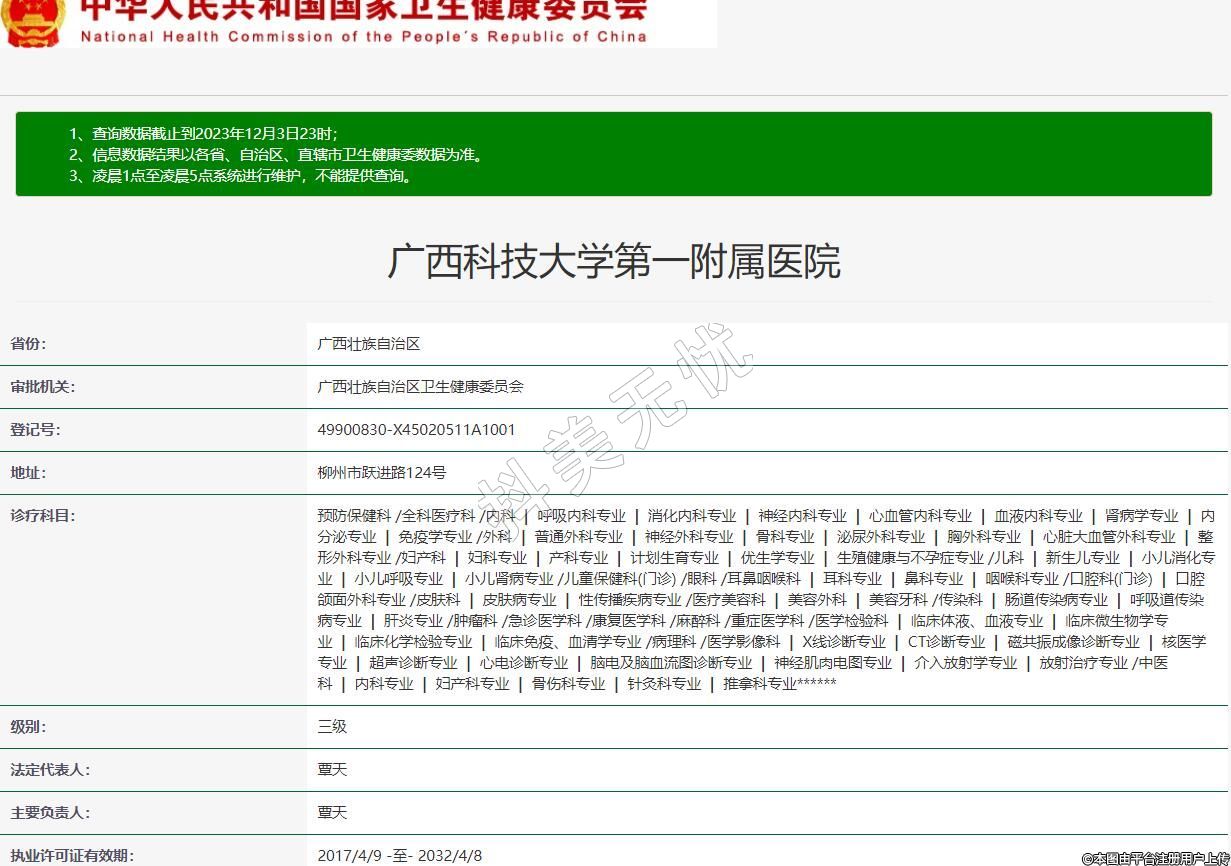Click the license validity dates 2017/4/9 -至- 2032/4/8

click(399, 856)
